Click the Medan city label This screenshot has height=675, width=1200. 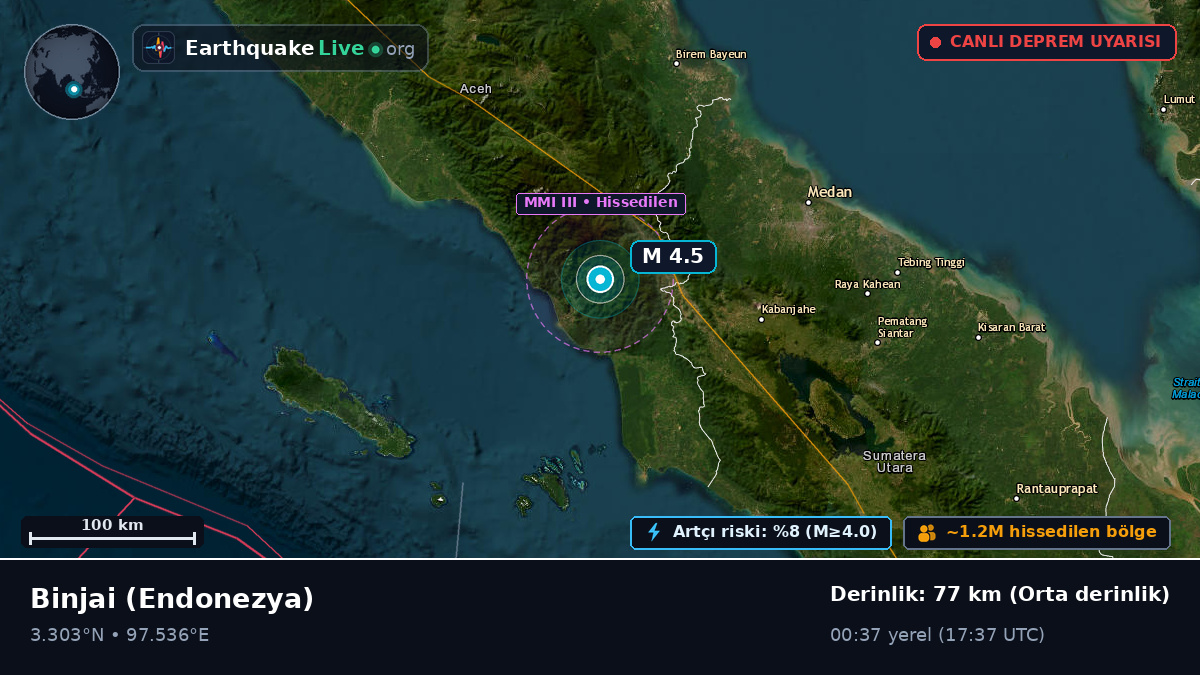pyautogui.click(x=830, y=192)
